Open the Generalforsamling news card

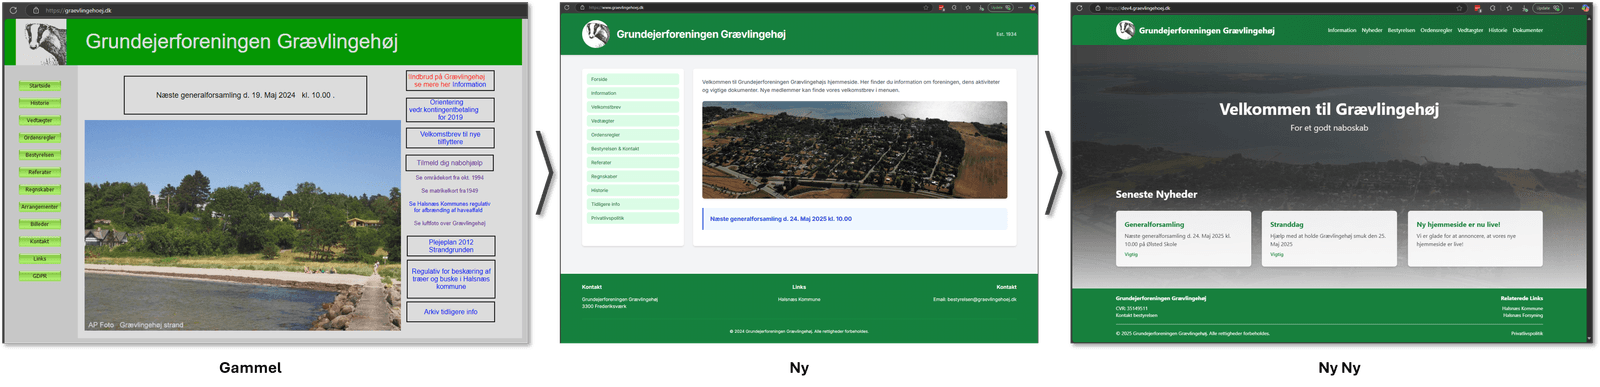coord(1183,239)
